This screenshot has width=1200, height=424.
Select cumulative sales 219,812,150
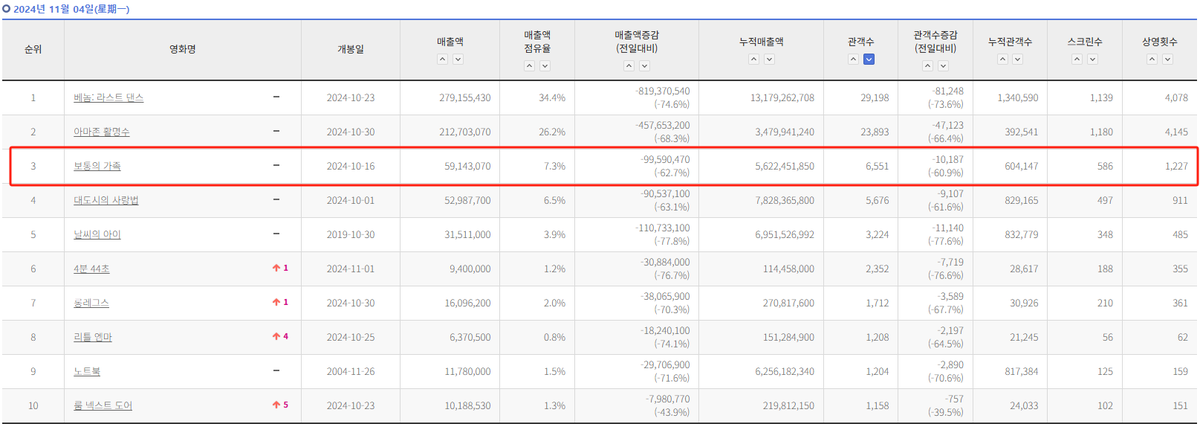click(785, 405)
